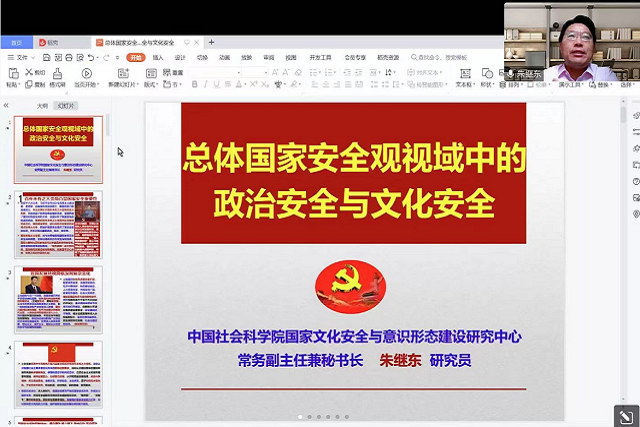640x427 pixels.
Task: Open the 文件 (File) menu dropdown
Action: [x=19, y=58]
